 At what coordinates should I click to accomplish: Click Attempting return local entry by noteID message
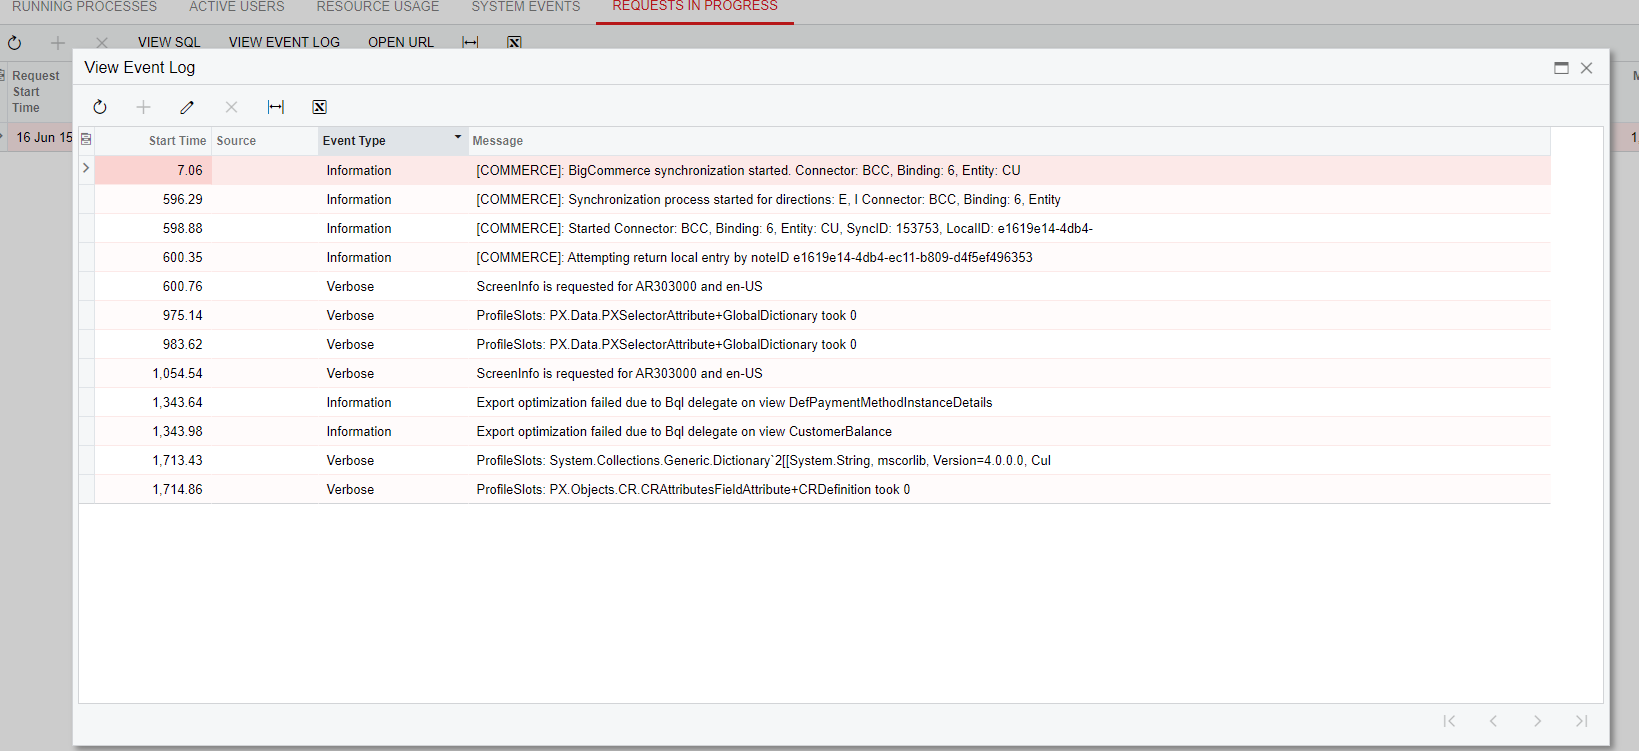754,258
